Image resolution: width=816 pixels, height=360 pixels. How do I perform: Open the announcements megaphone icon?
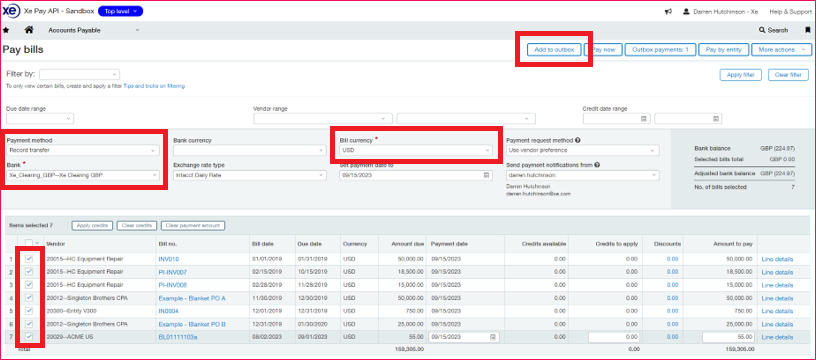tap(668, 11)
